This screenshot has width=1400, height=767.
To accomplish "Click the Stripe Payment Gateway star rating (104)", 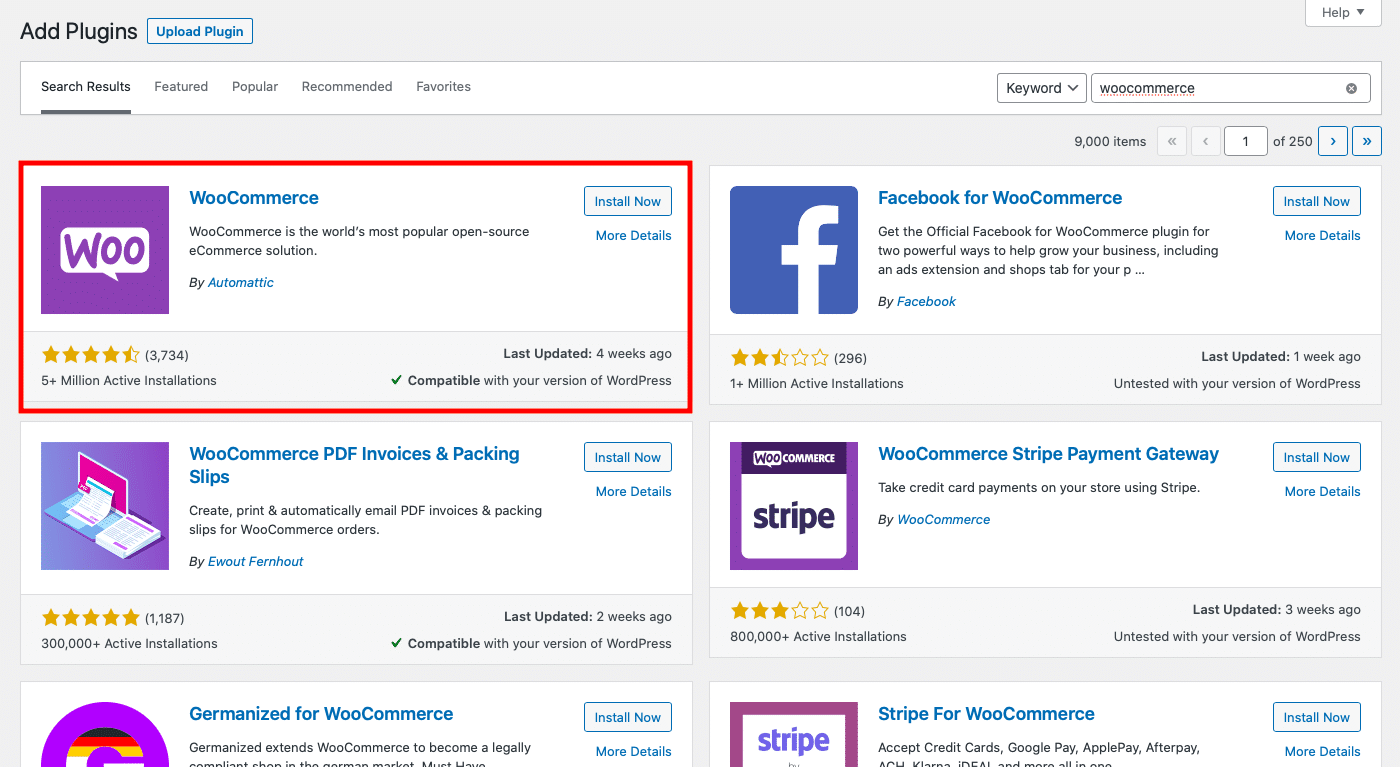I will [780, 611].
